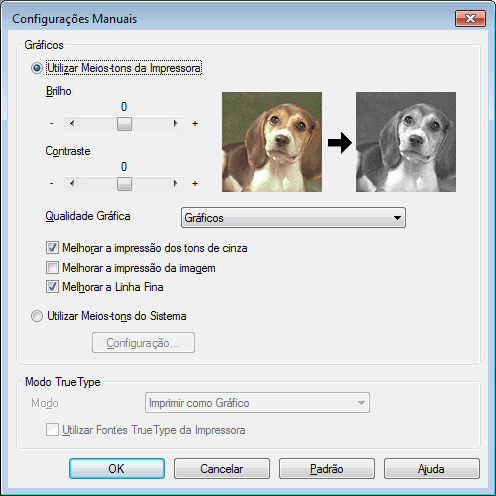The width and height of the screenshot is (496, 496).
Task: Click the grayscale beagle preview image
Action: pos(406,142)
